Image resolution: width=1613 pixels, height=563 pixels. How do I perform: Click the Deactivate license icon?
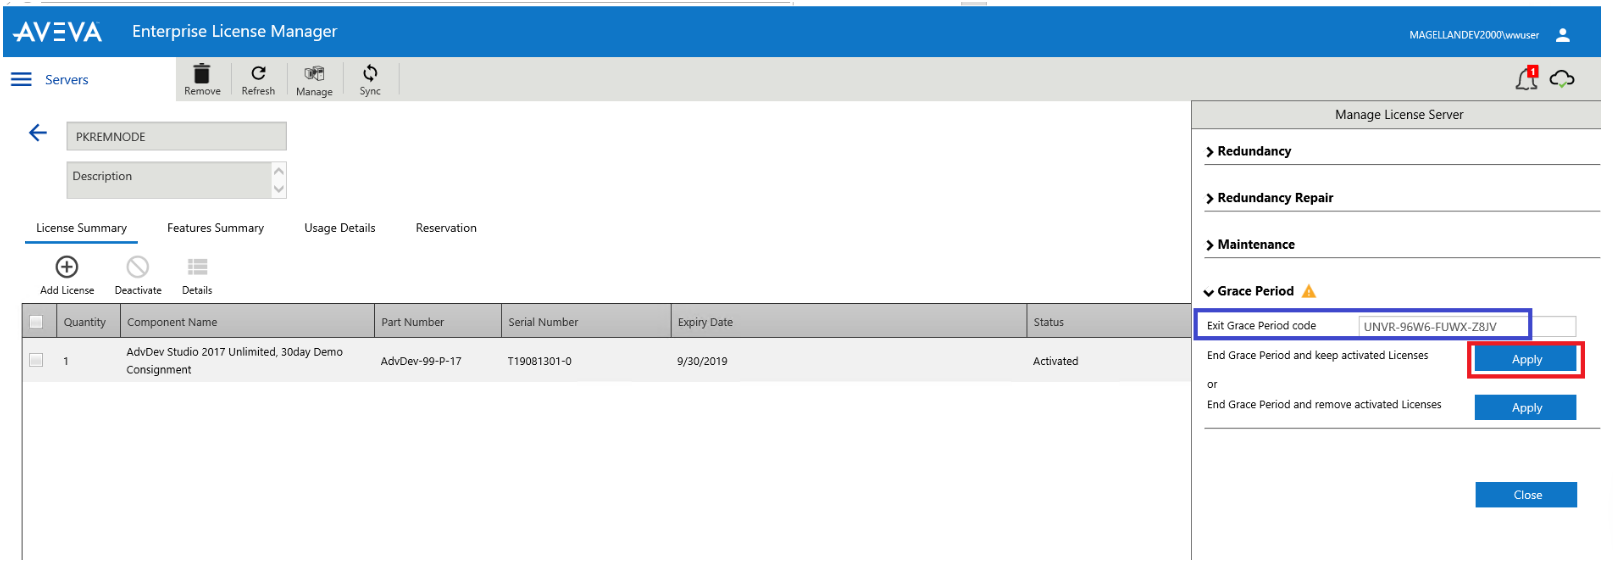138,267
